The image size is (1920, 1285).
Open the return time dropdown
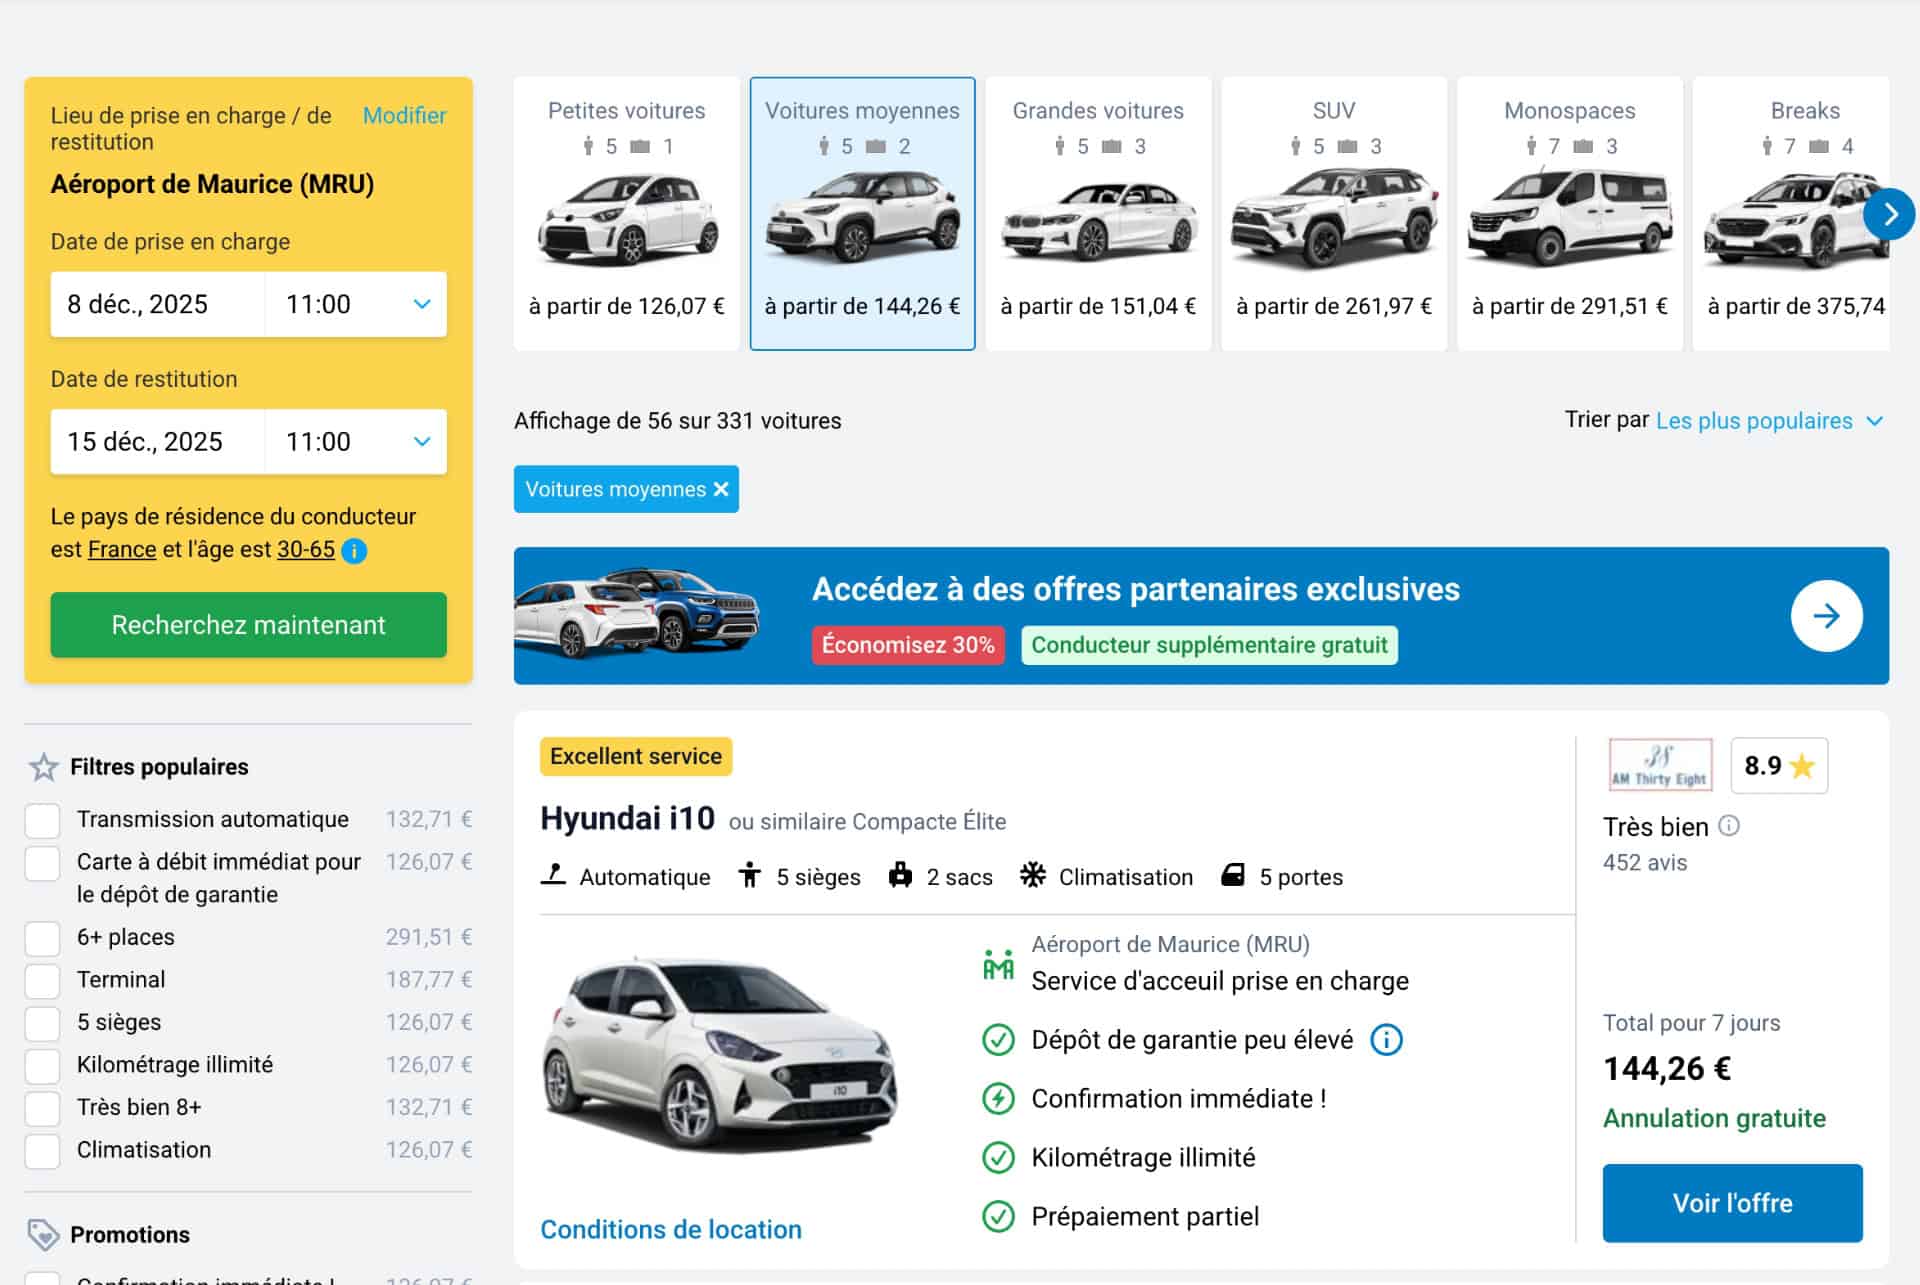pos(355,442)
